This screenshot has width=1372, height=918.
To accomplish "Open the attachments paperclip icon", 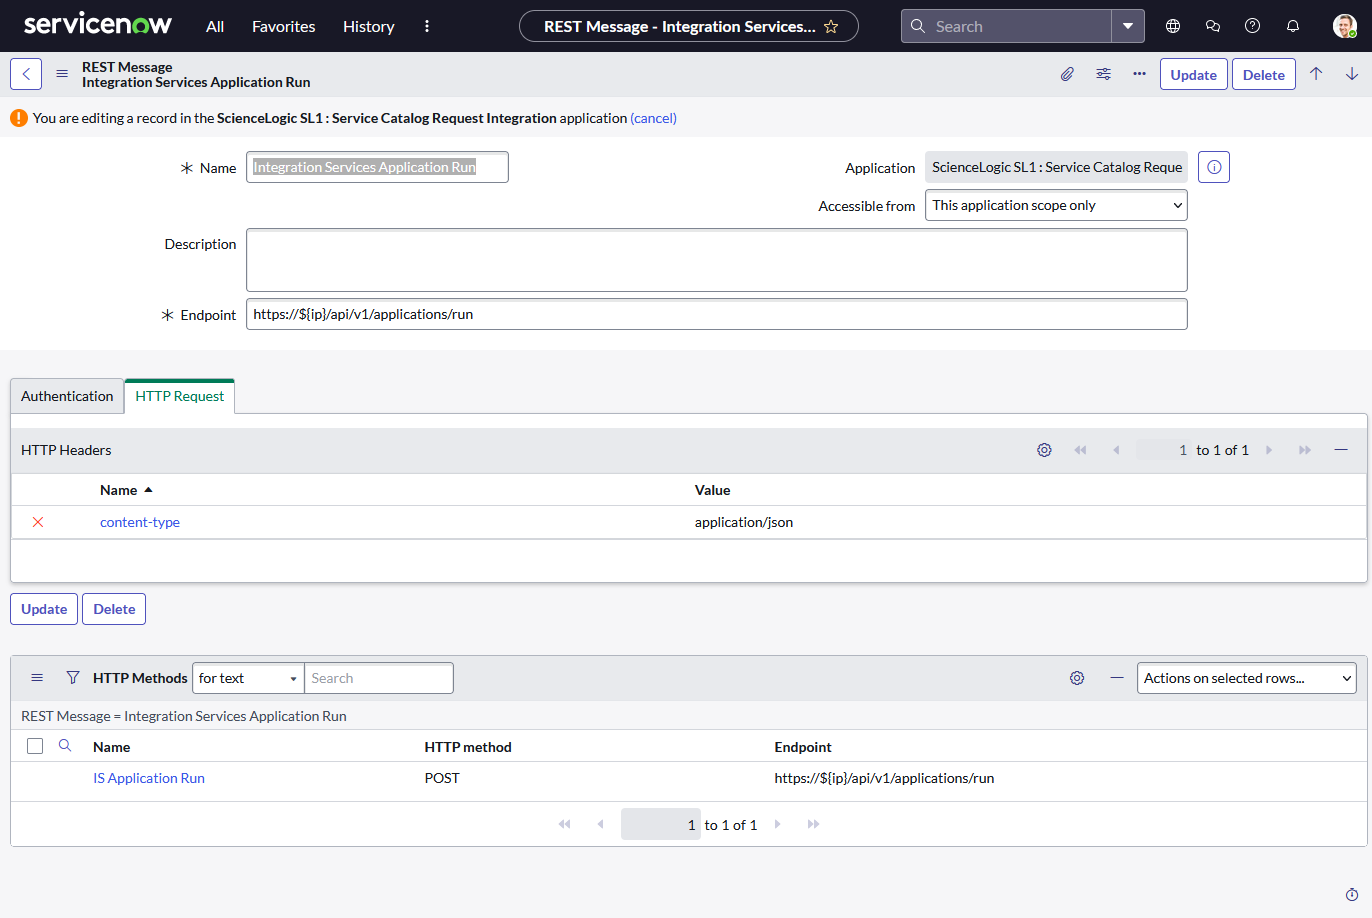I will click(x=1067, y=74).
